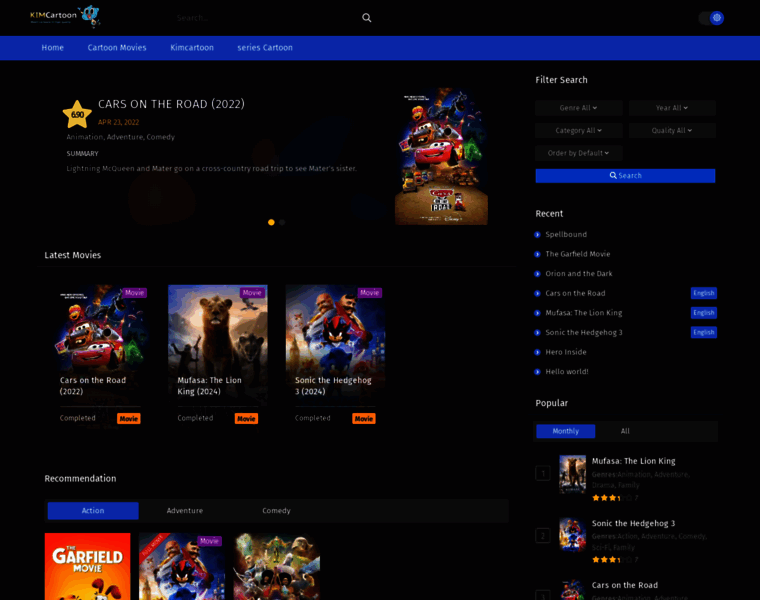Select the Comedy recommendation tab
The height and width of the screenshot is (600, 760).
(276, 511)
